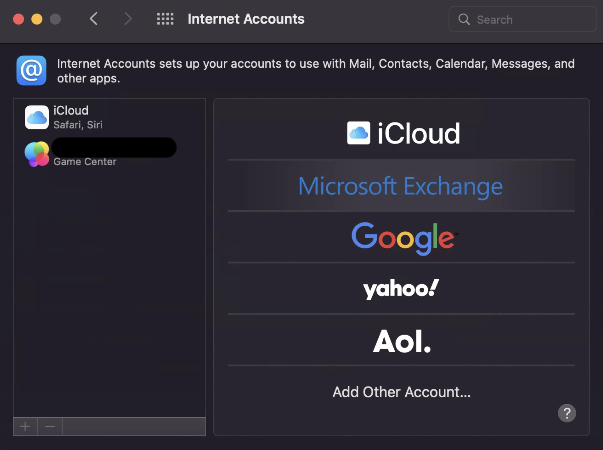Click the Internet Accounts @ icon
603x450 pixels.
[32, 70]
